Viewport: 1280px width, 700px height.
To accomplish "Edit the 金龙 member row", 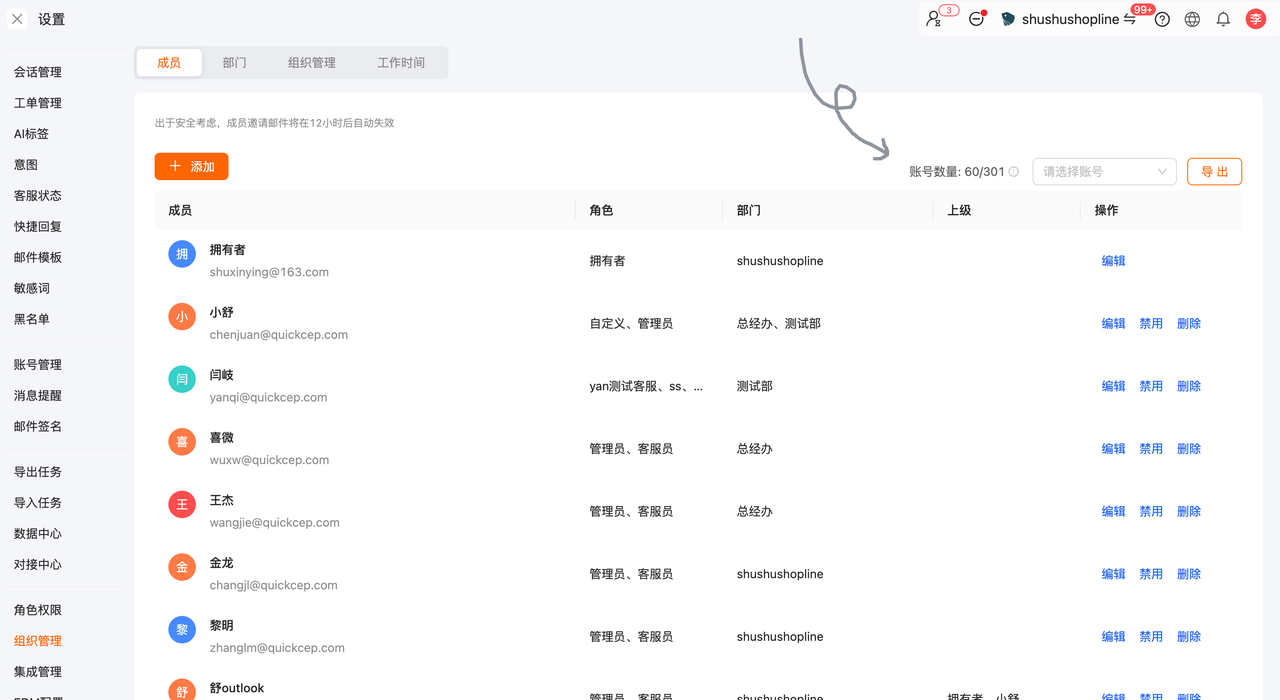I will pos(1113,574).
